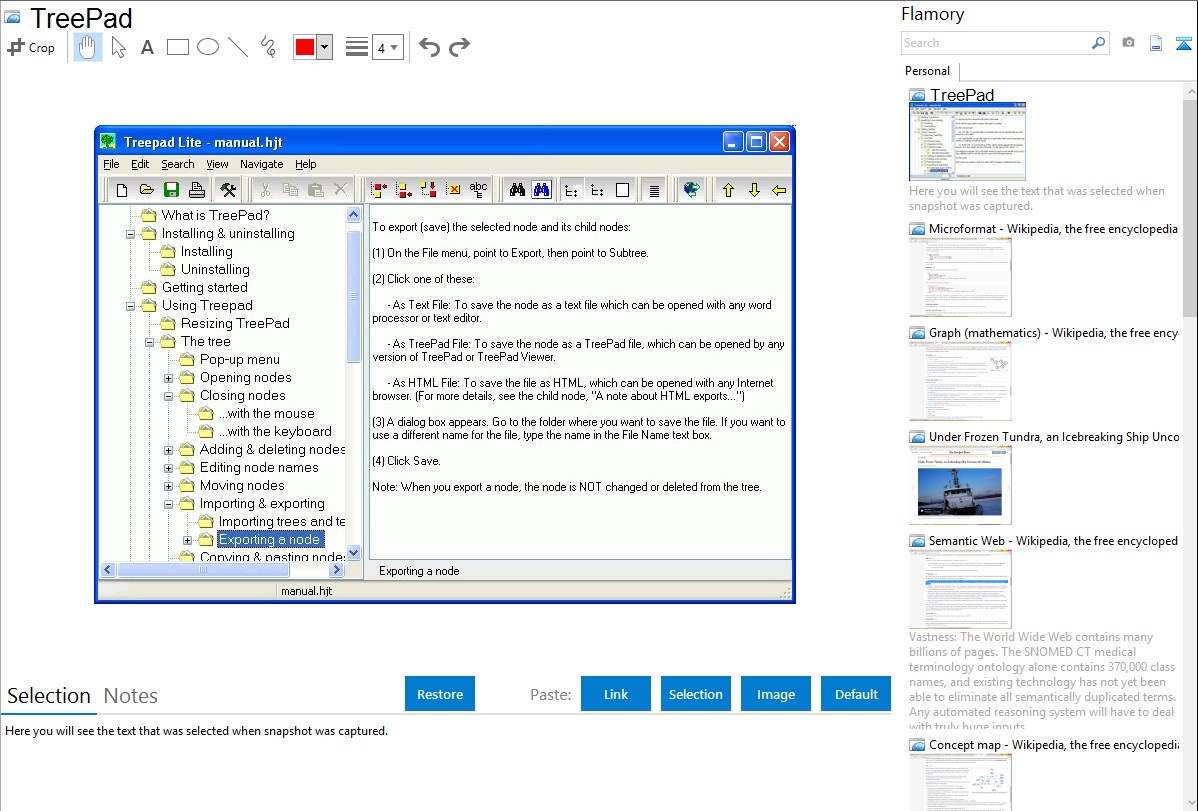The height and width of the screenshot is (811, 1198).
Task: Click Treepad's green Save disk icon
Action: (x=171, y=190)
